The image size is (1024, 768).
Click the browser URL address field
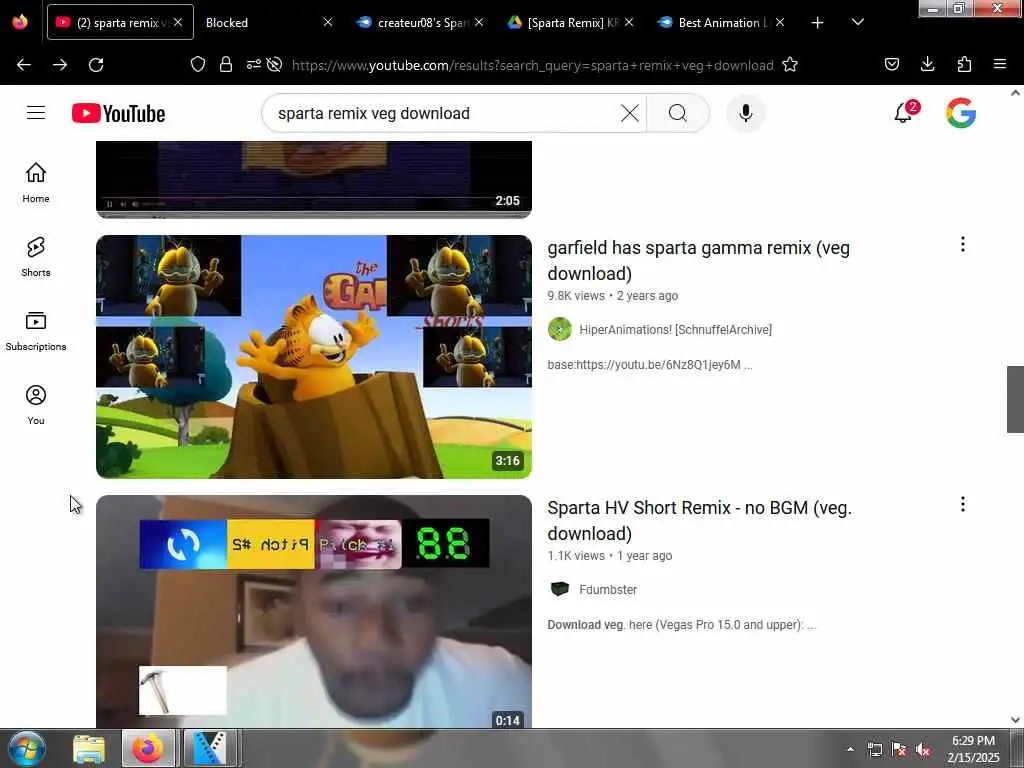[532, 65]
